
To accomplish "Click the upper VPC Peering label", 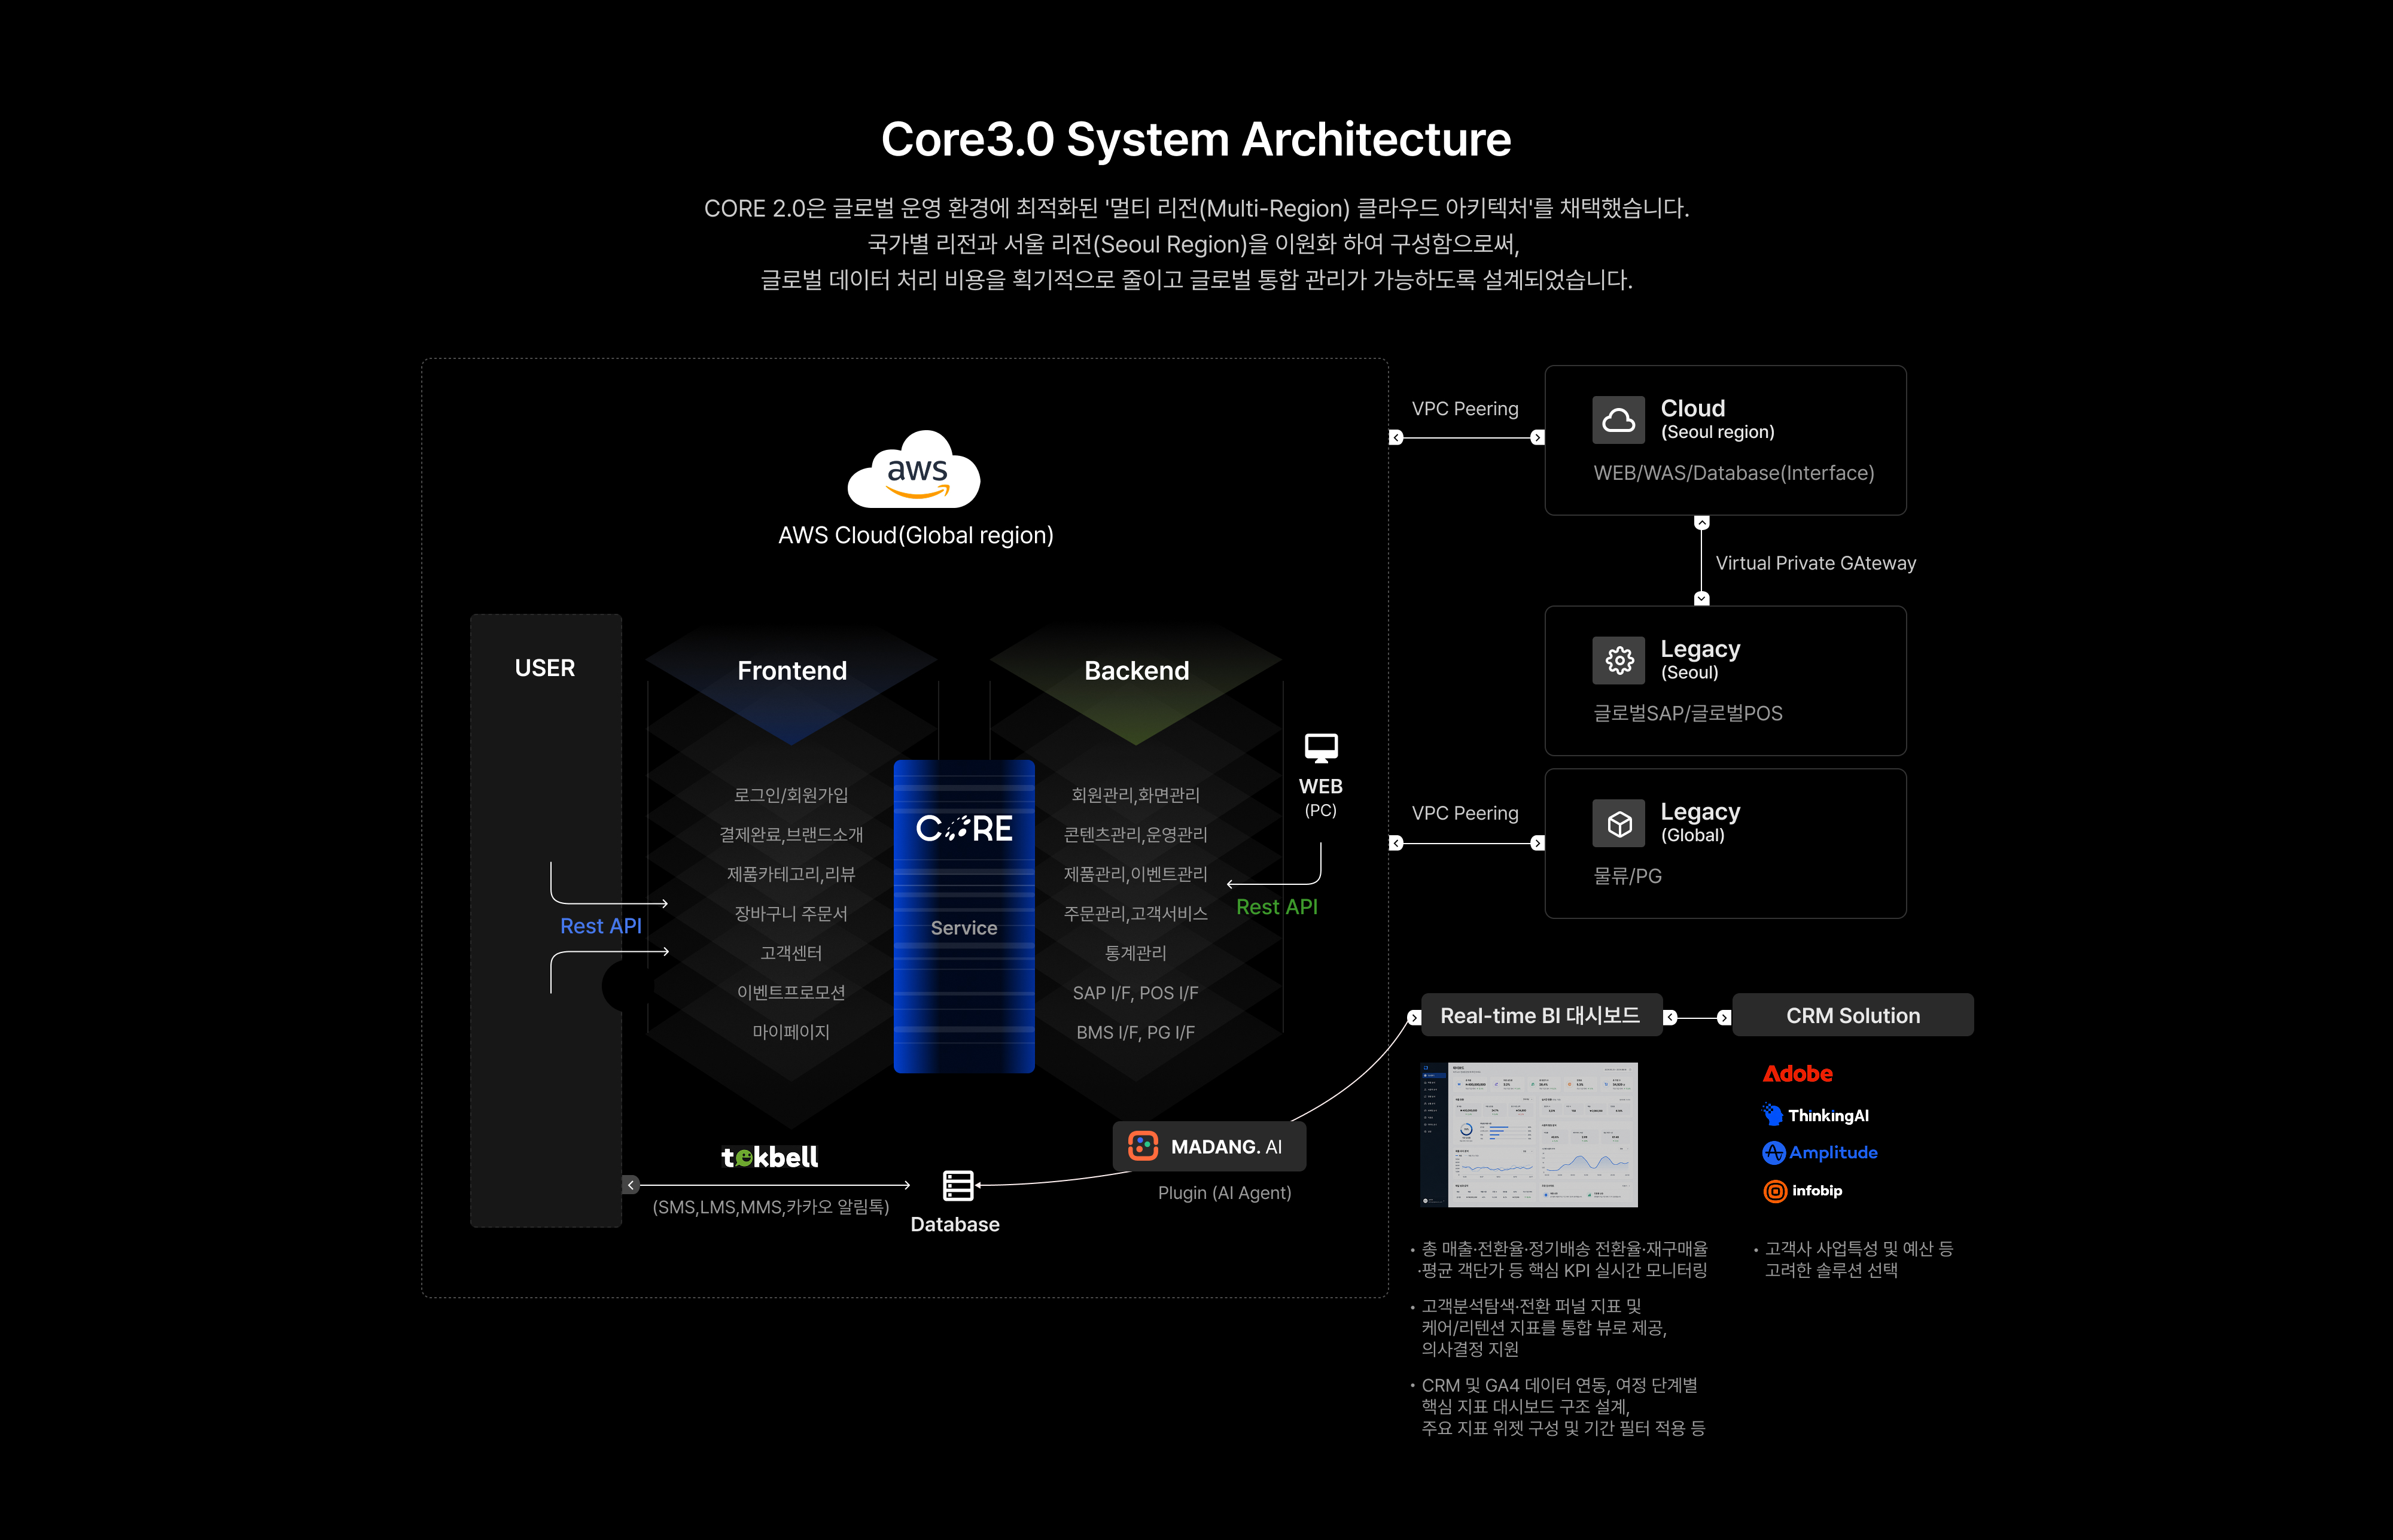I will tap(1464, 408).
